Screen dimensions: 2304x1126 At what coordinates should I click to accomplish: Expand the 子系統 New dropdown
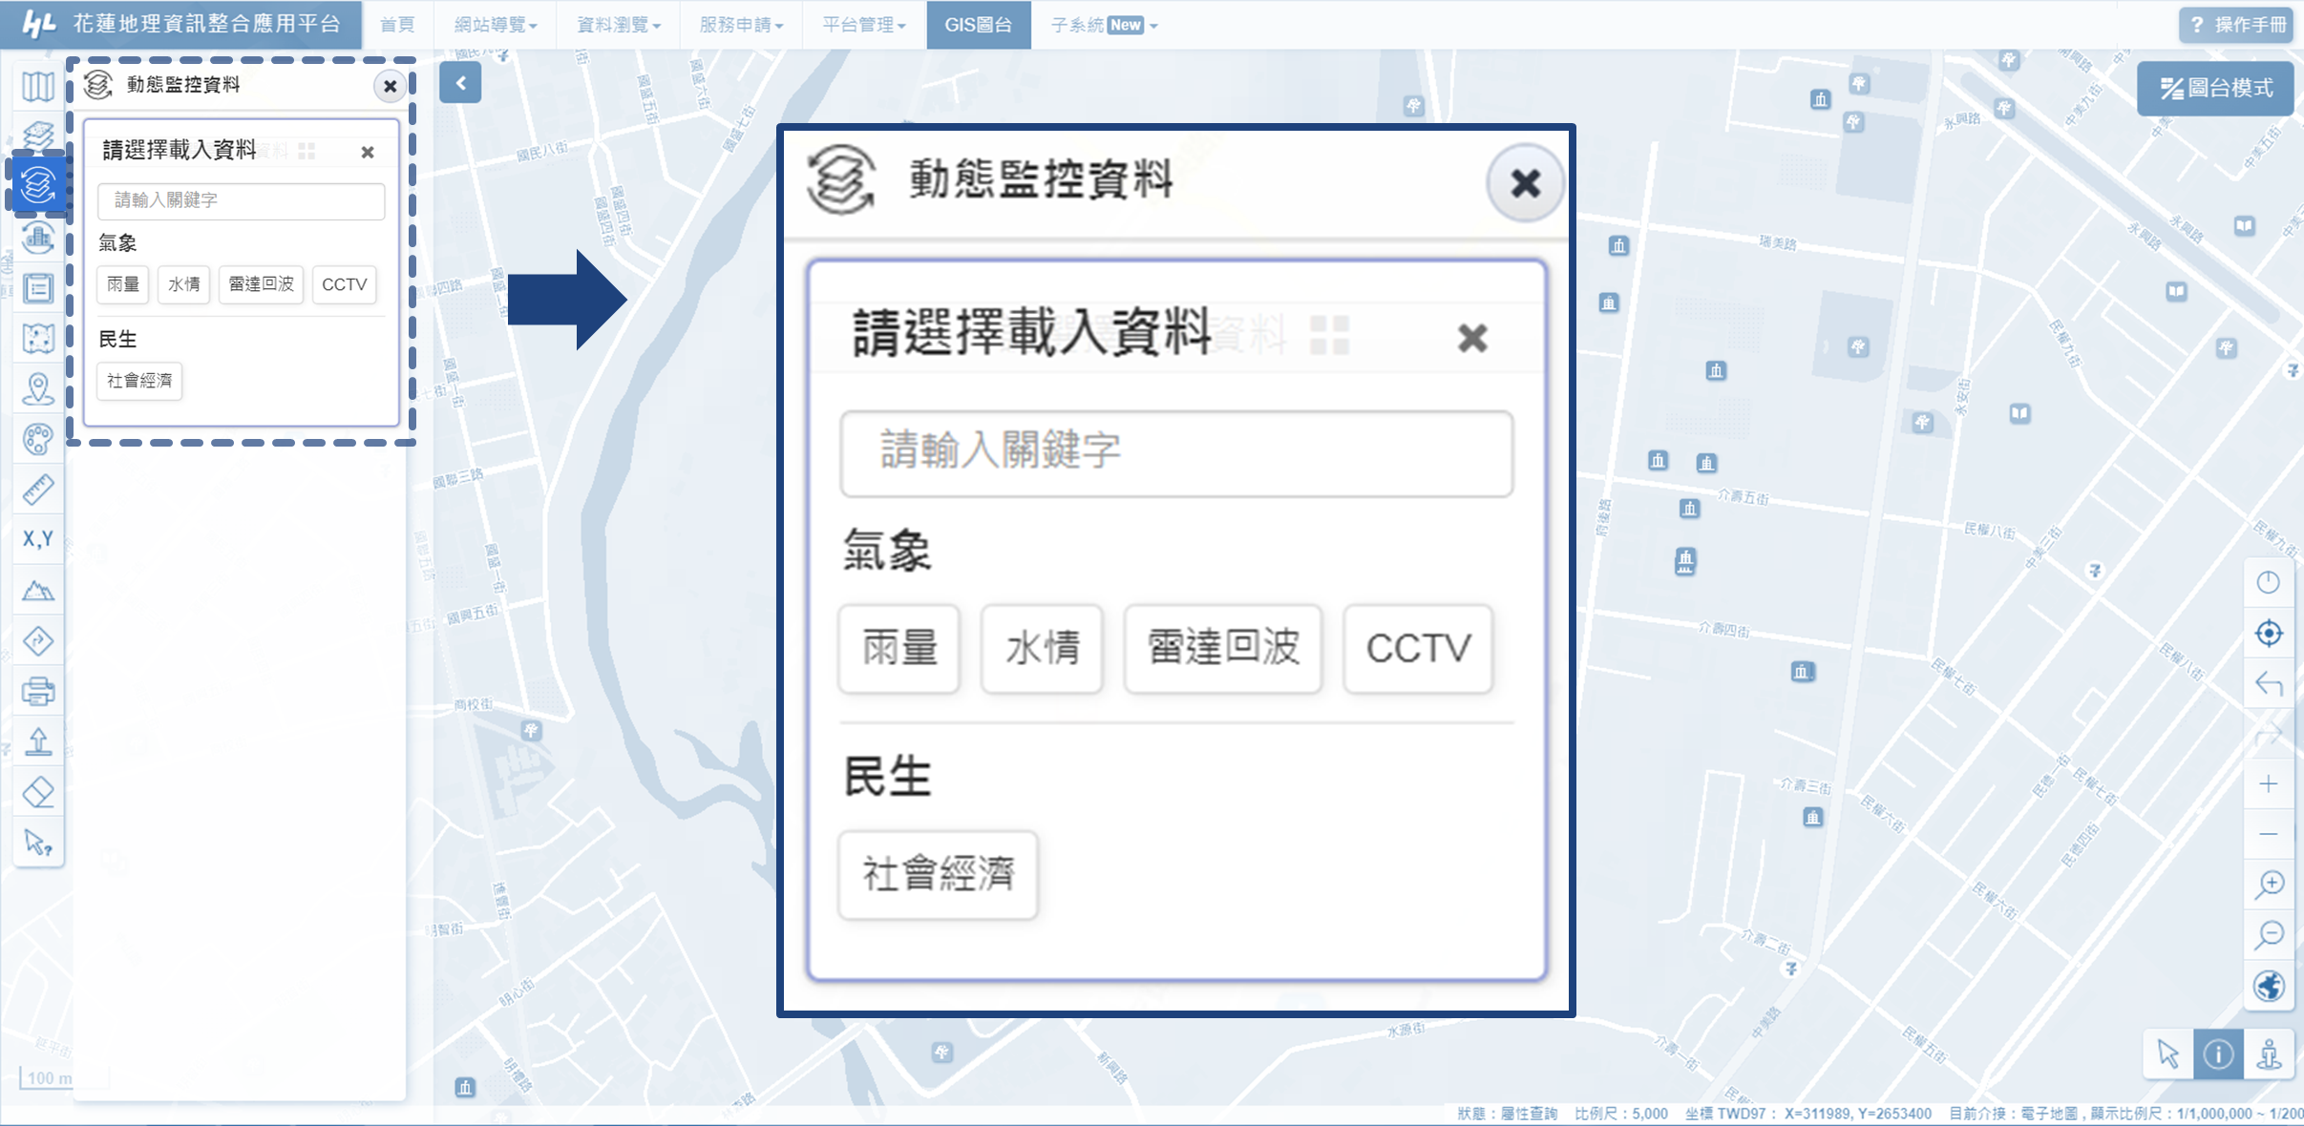click(1104, 25)
